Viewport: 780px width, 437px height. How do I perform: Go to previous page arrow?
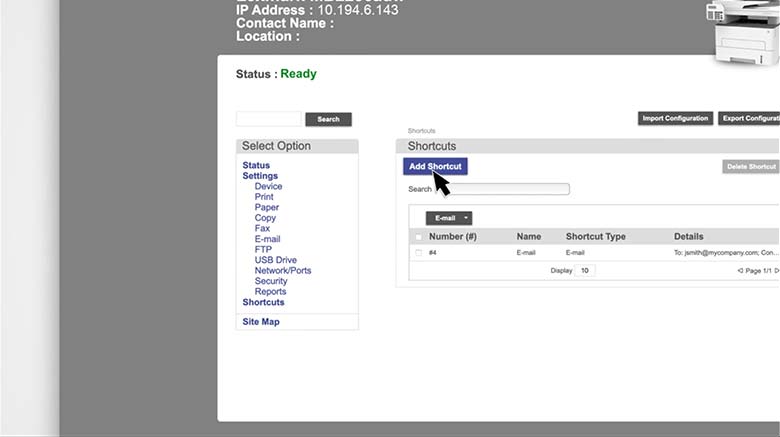point(740,271)
